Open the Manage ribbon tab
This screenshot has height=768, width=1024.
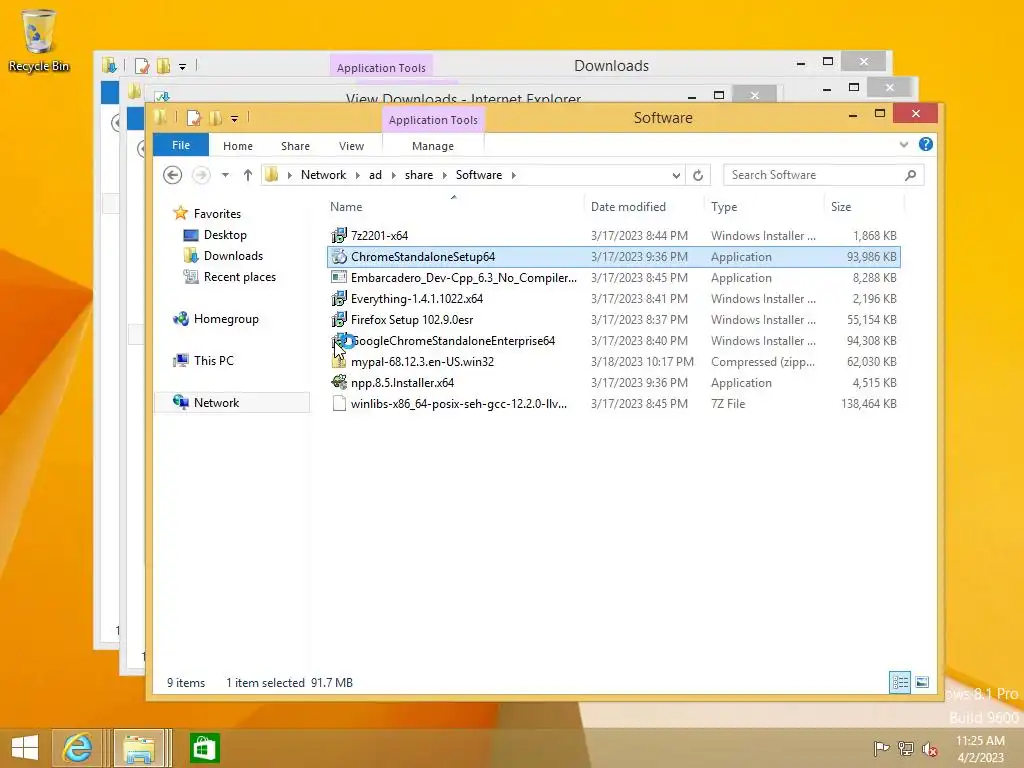click(x=432, y=146)
